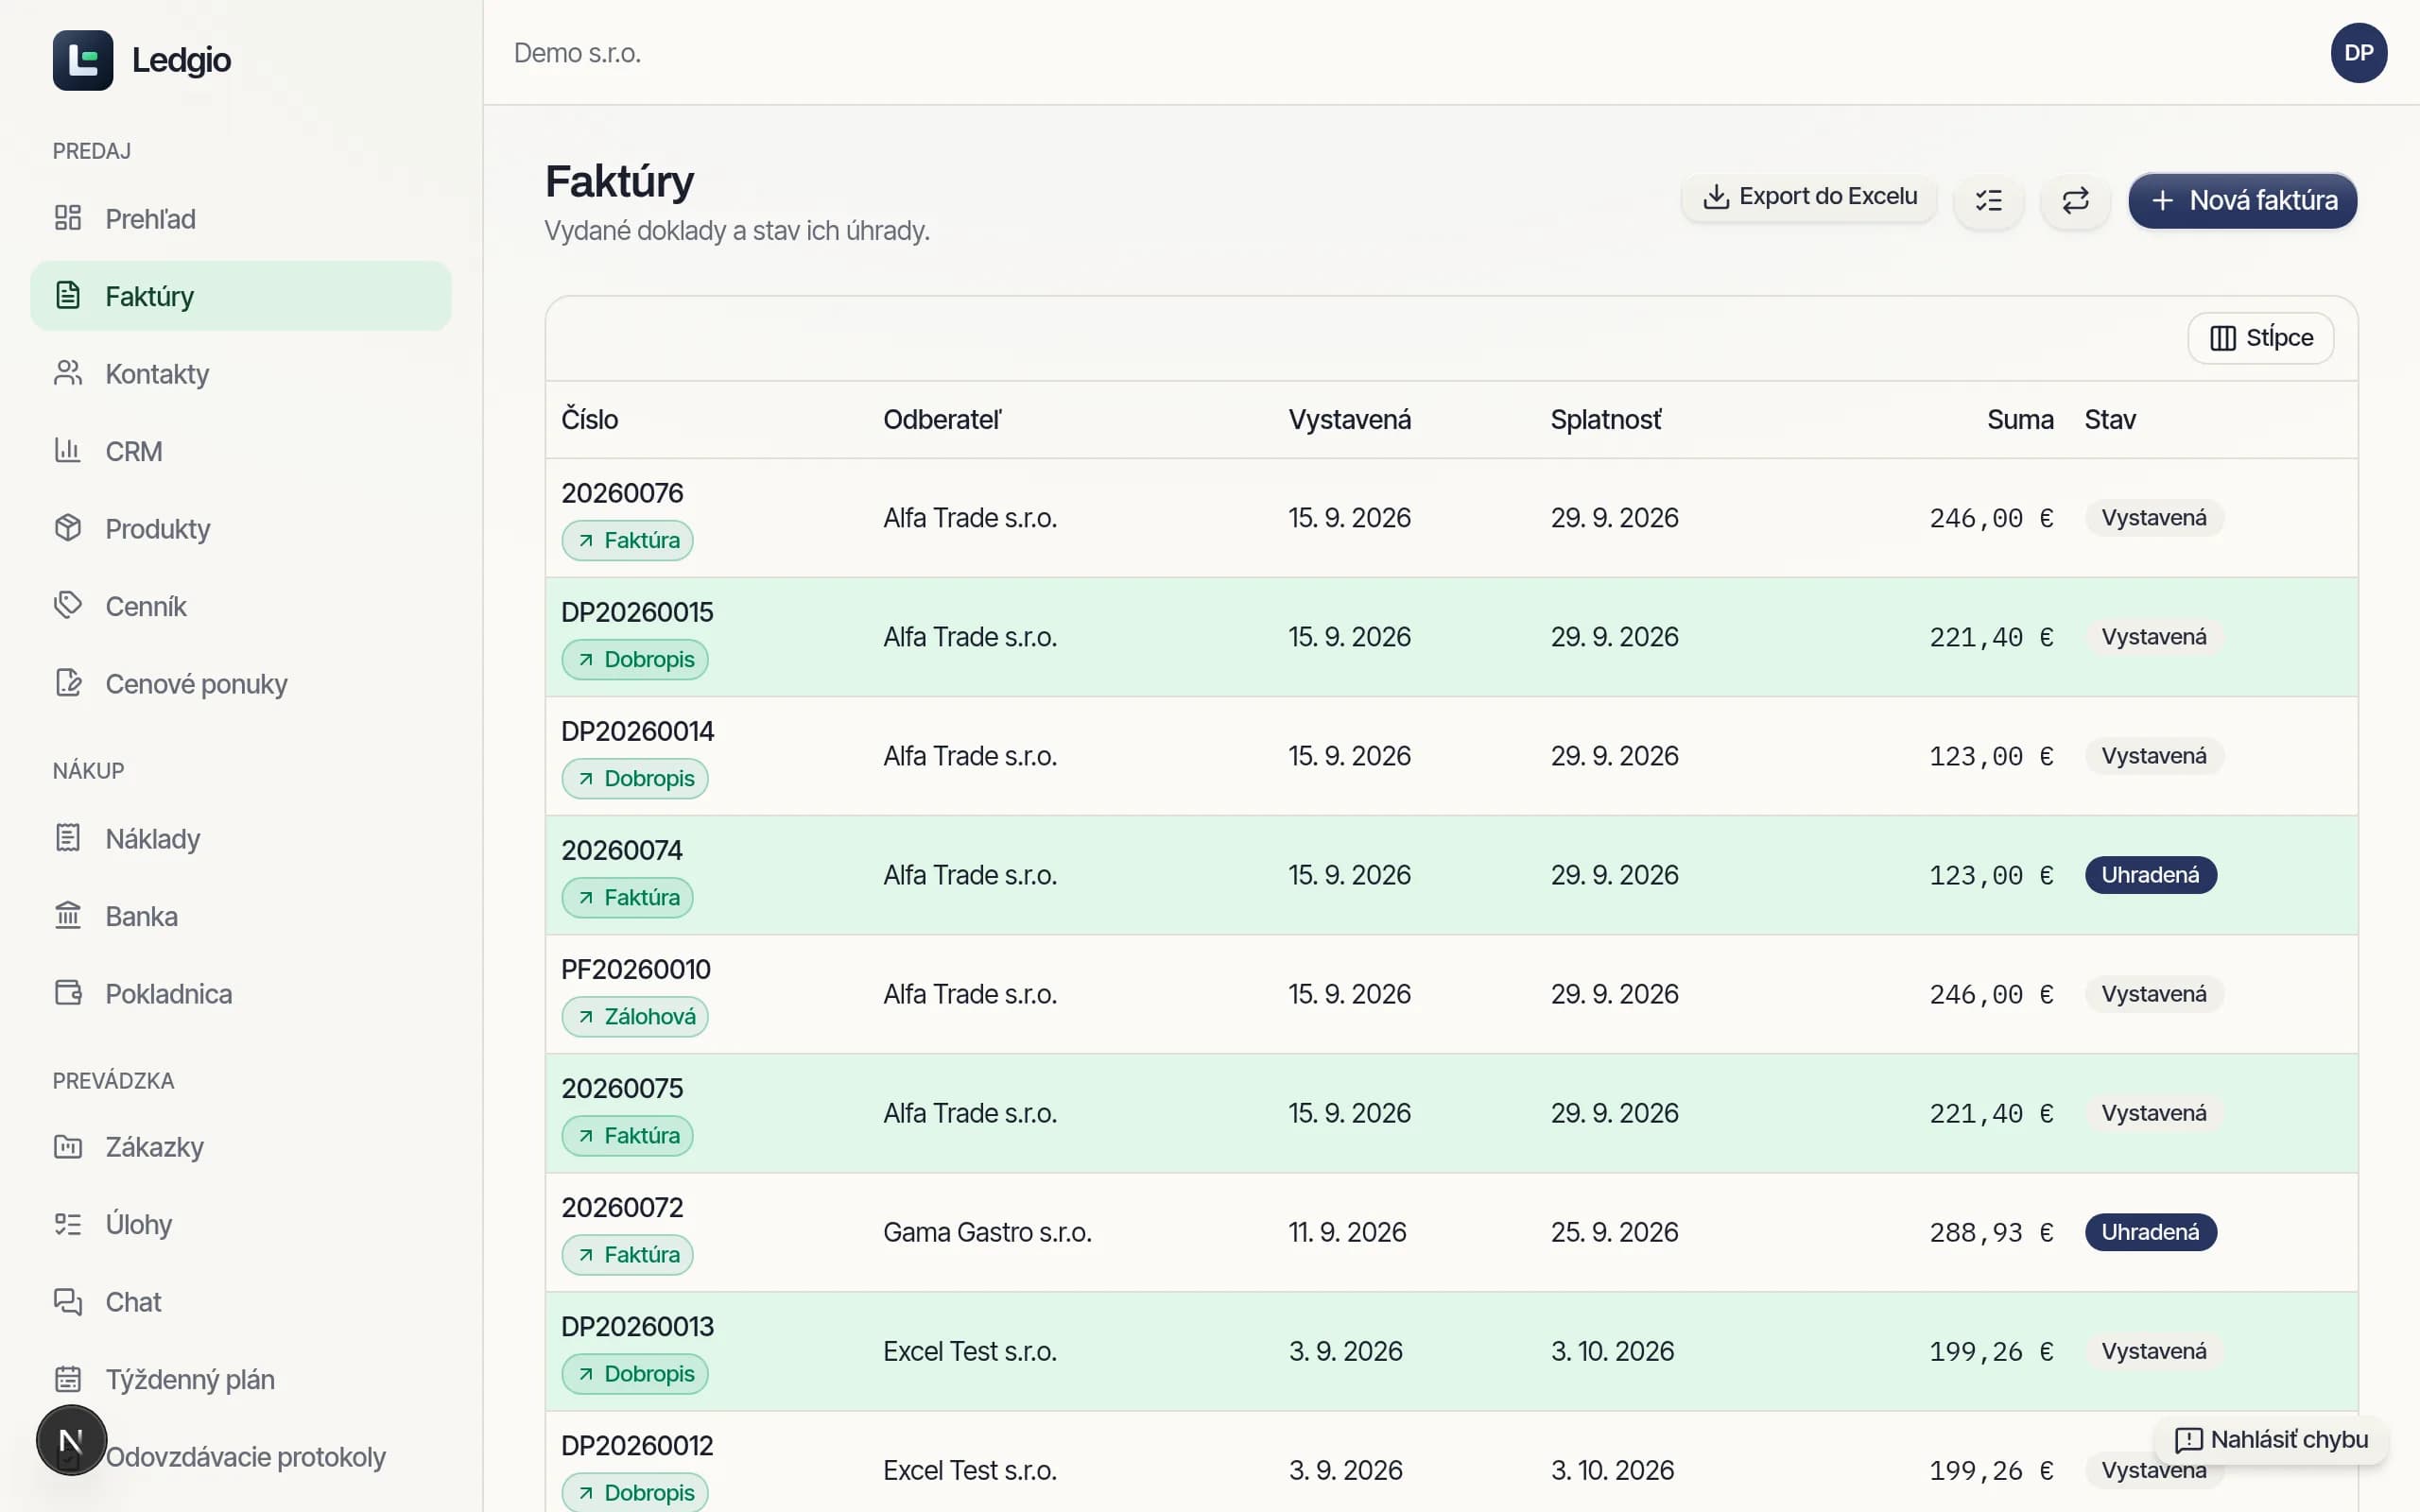Screen dimensions: 2420x1512
Task: Click the CRM chart icon
Action: coord(68,451)
